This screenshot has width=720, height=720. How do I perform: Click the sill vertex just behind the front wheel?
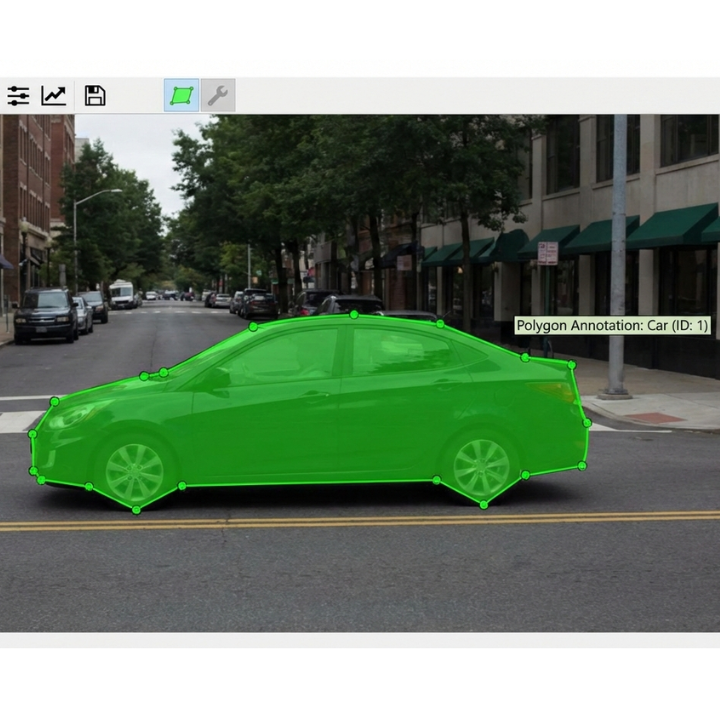click(x=182, y=486)
